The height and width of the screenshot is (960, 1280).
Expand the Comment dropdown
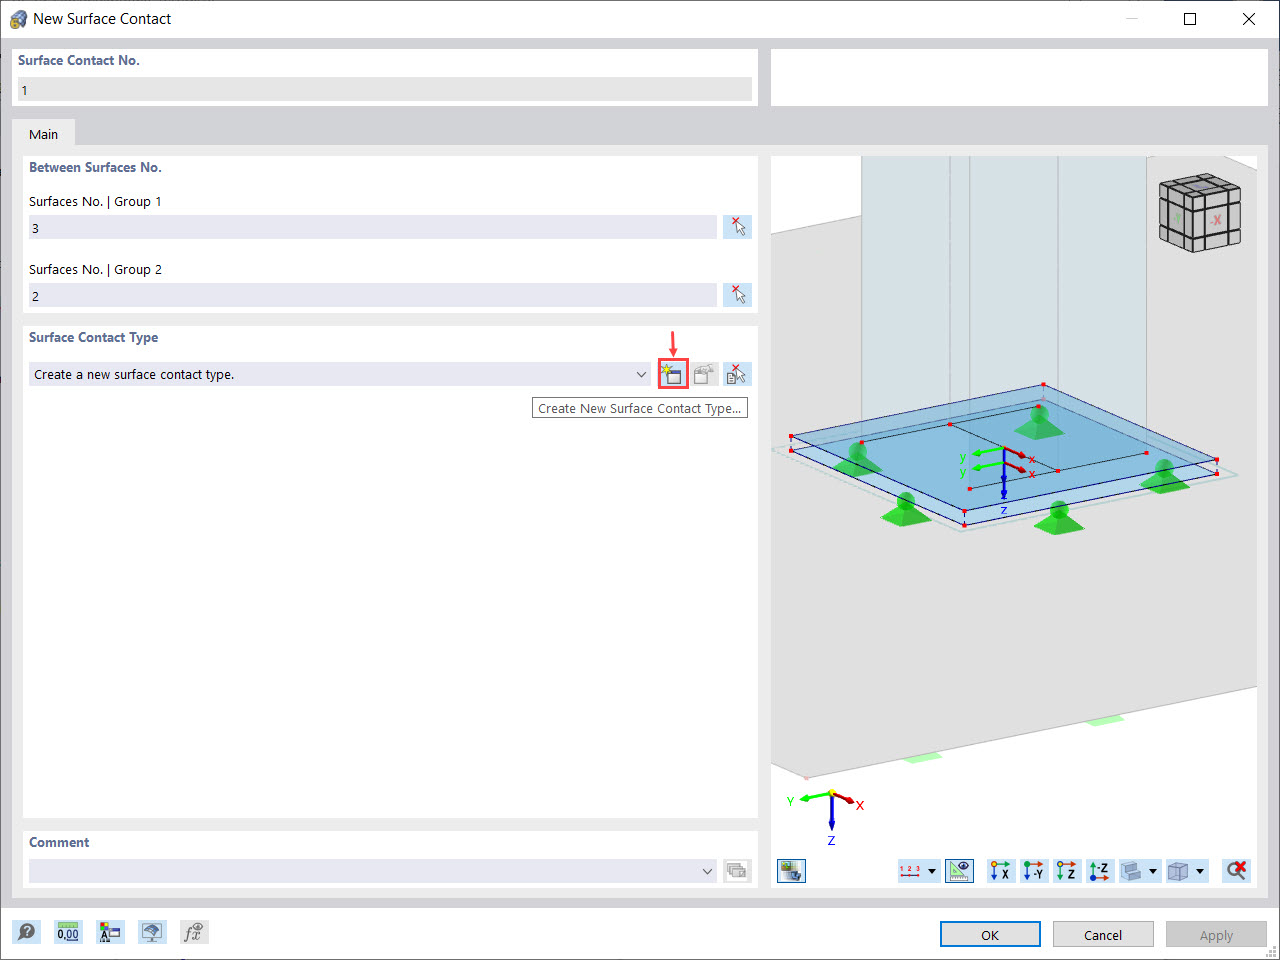click(707, 871)
